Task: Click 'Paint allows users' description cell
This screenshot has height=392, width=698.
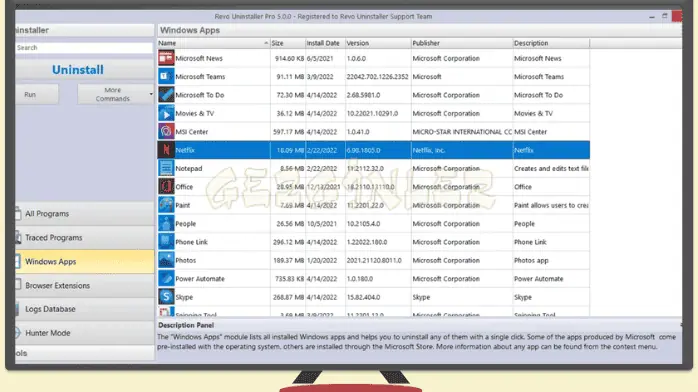Action: [551, 205]
